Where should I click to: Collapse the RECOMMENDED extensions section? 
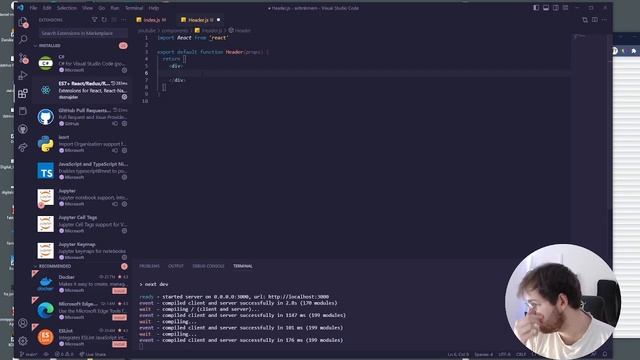tap(55, 266)
